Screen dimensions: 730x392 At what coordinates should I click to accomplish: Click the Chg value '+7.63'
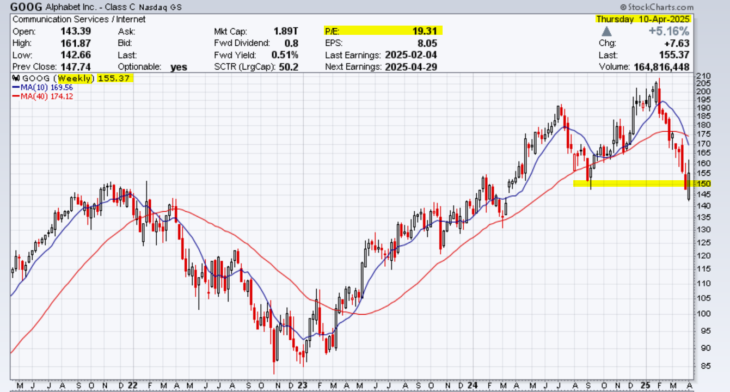(677, 43)
